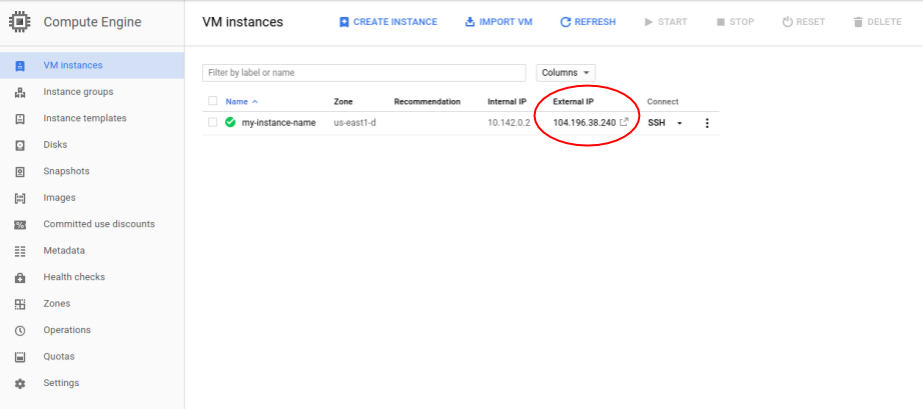Open external IP link icon beside 104.196.38.240
Image resolution: width=923 pixels, height=409 pixels.
[625, 122]
